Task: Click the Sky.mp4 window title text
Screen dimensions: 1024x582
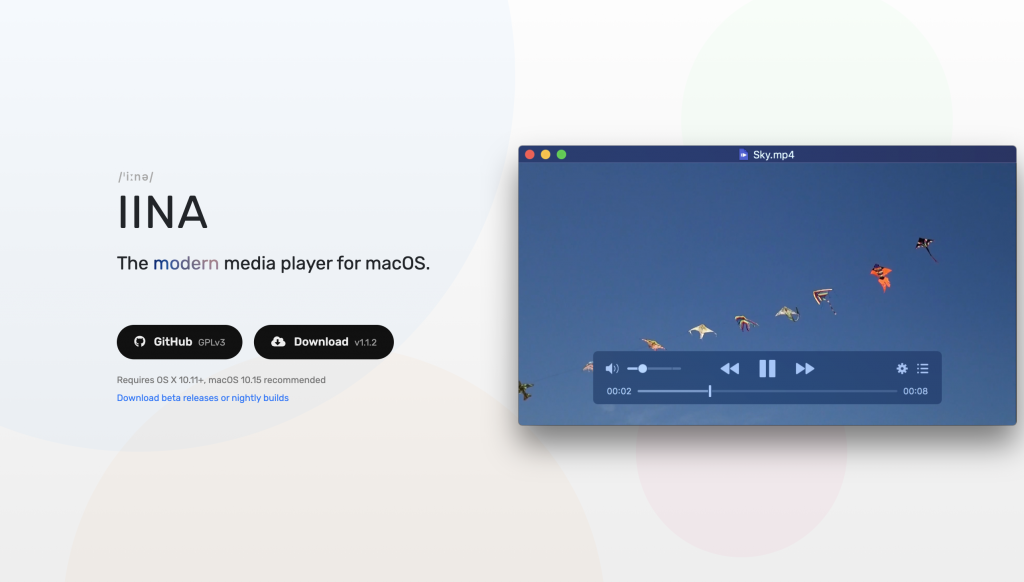Action: [x=773, y=155]
